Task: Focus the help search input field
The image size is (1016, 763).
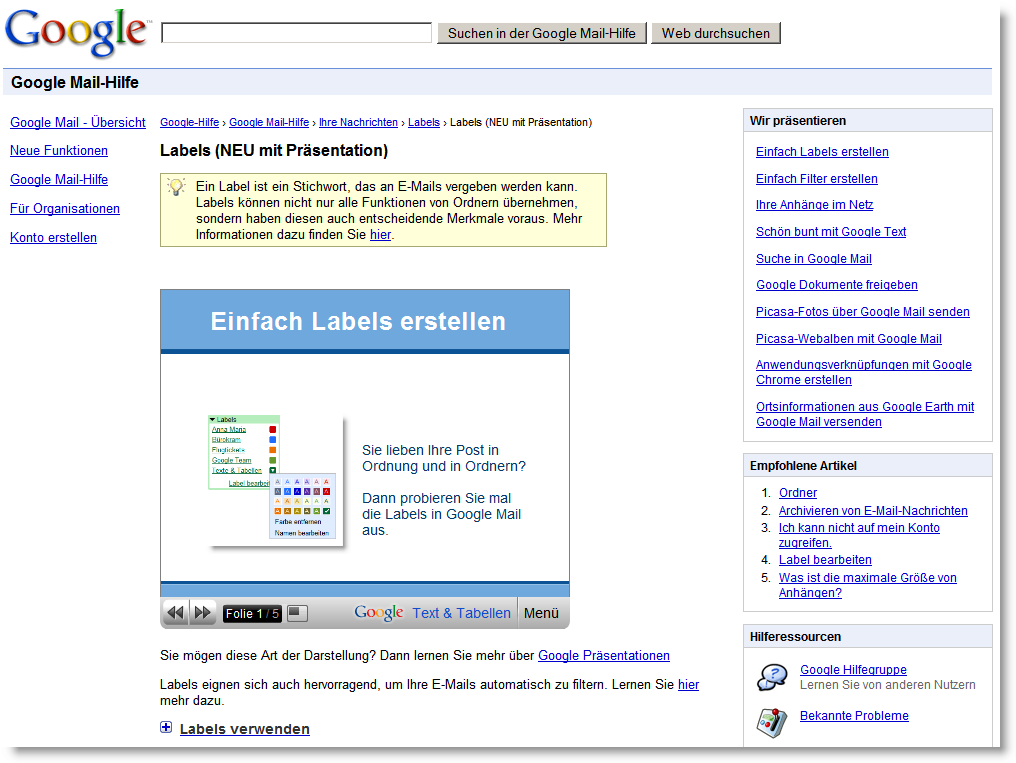Action: click(296, 32)
